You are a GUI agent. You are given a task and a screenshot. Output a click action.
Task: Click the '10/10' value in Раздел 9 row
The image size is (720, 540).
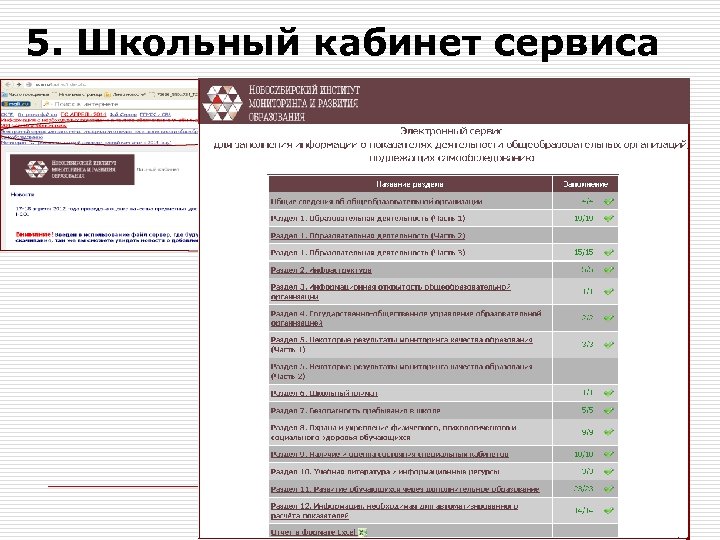point(584,454)
